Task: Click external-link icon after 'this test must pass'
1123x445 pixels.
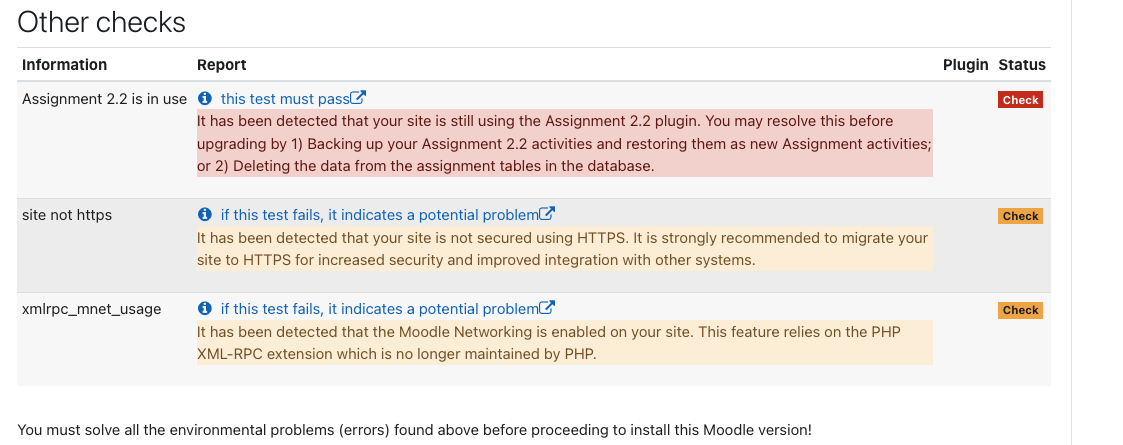Action: click(x=358, y=97)
